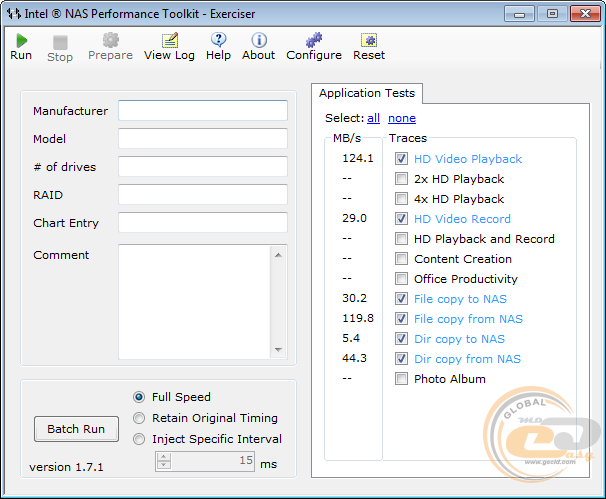The height and width of the screenshot is (499, 606).
Task: Click the 'all' select link
Action: click(x=373, y=118)
